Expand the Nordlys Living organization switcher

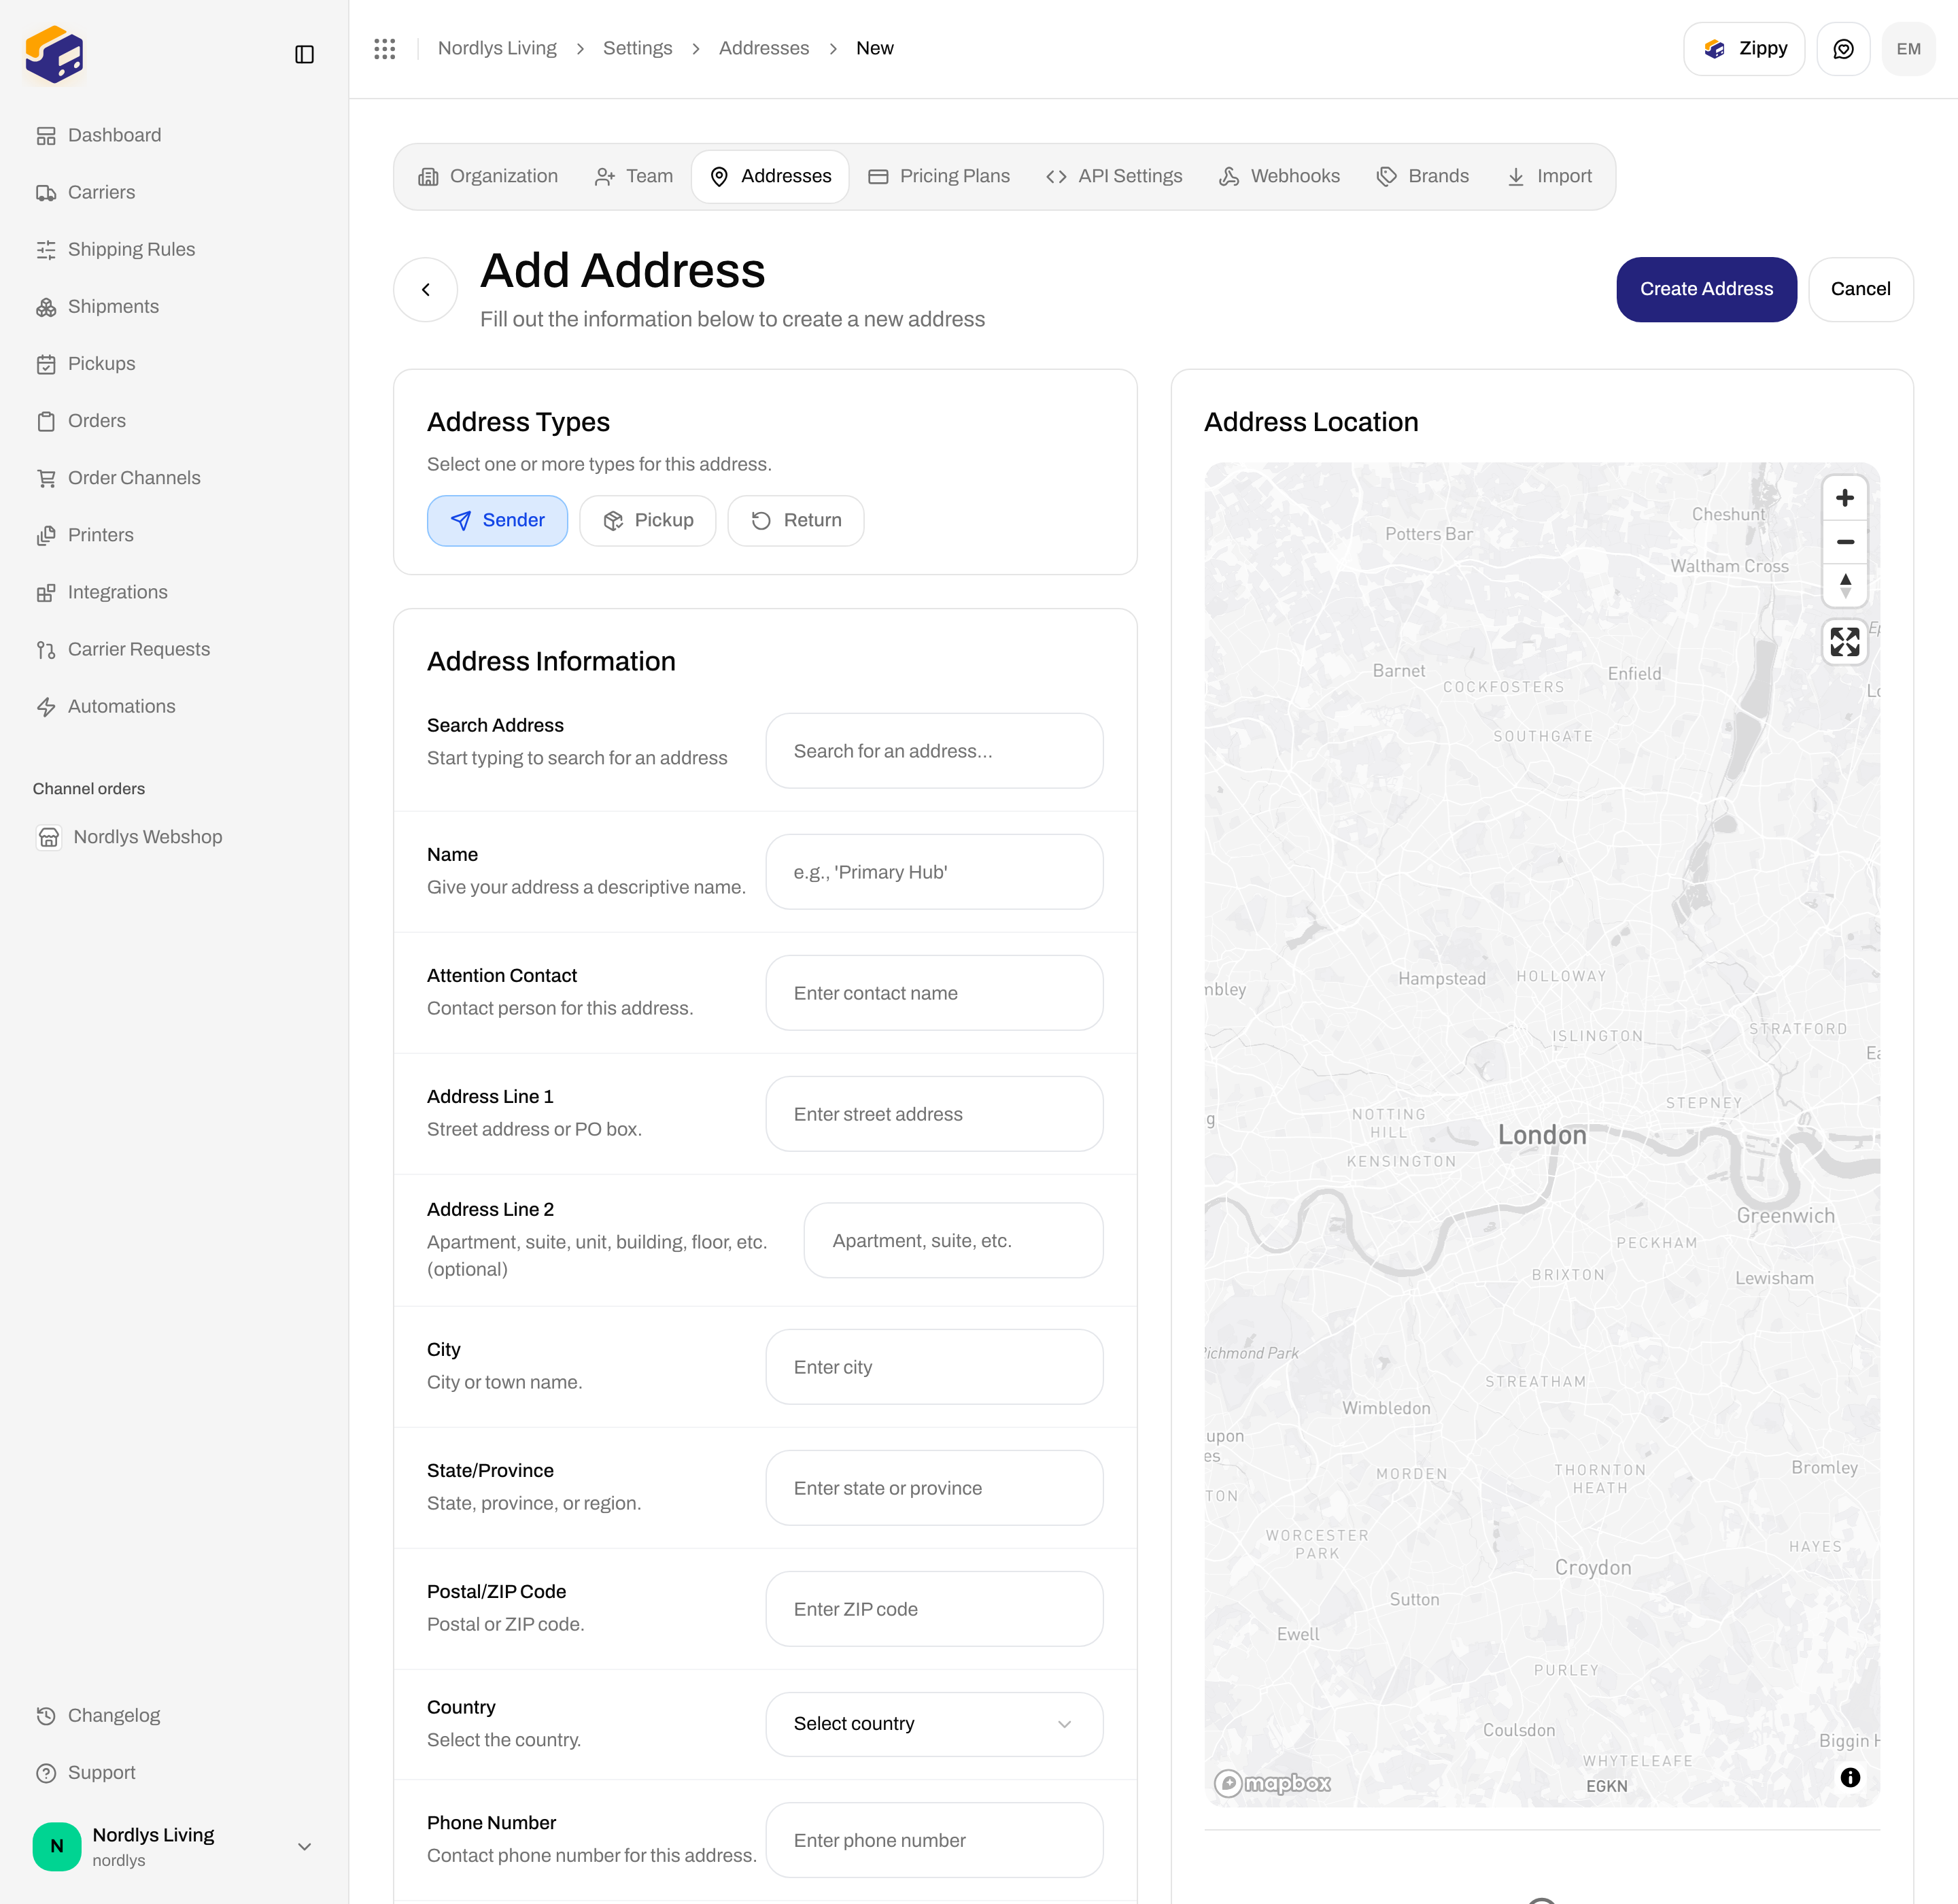(174, 1846)
